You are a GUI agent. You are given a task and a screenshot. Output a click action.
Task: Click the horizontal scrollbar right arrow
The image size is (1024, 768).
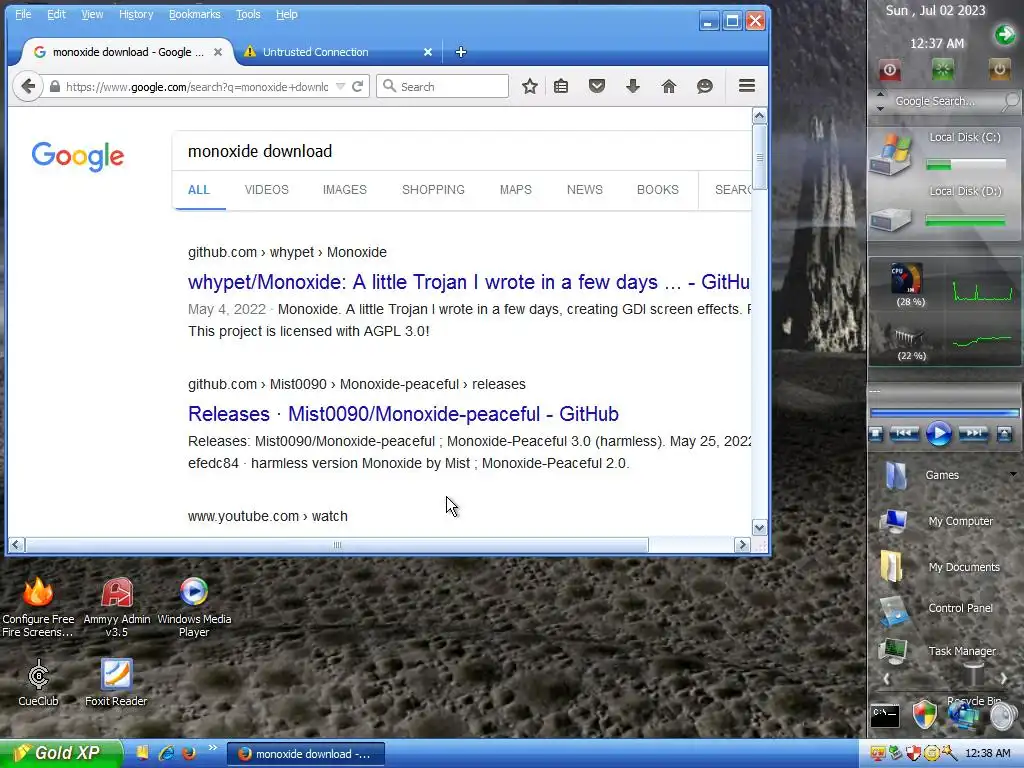(742, 545)
